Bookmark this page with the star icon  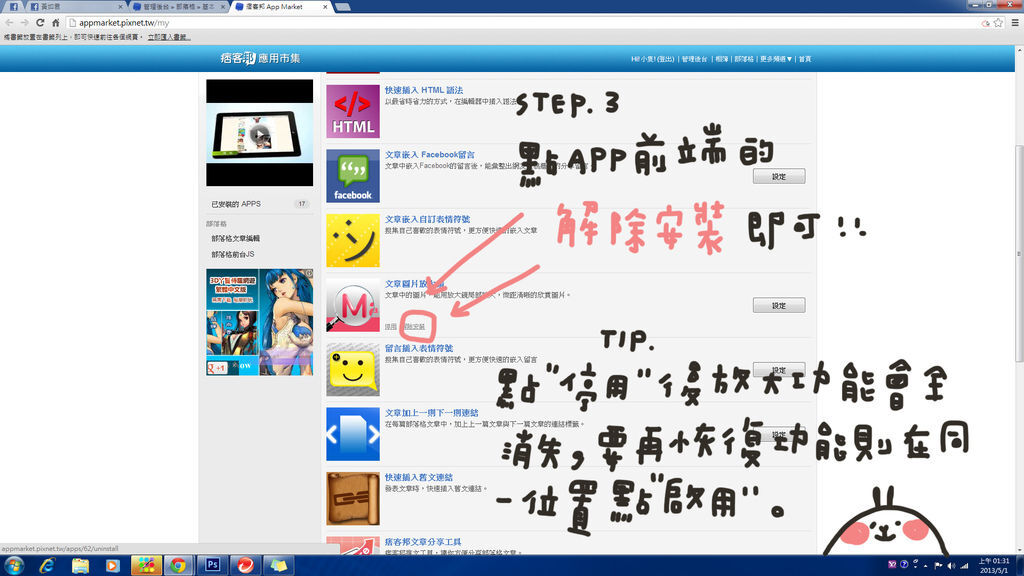(998, 23)
